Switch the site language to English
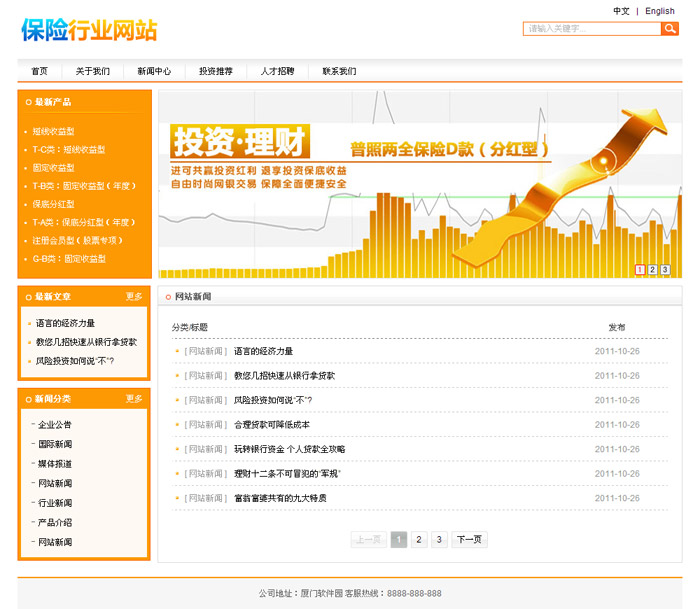 point(660,11)
